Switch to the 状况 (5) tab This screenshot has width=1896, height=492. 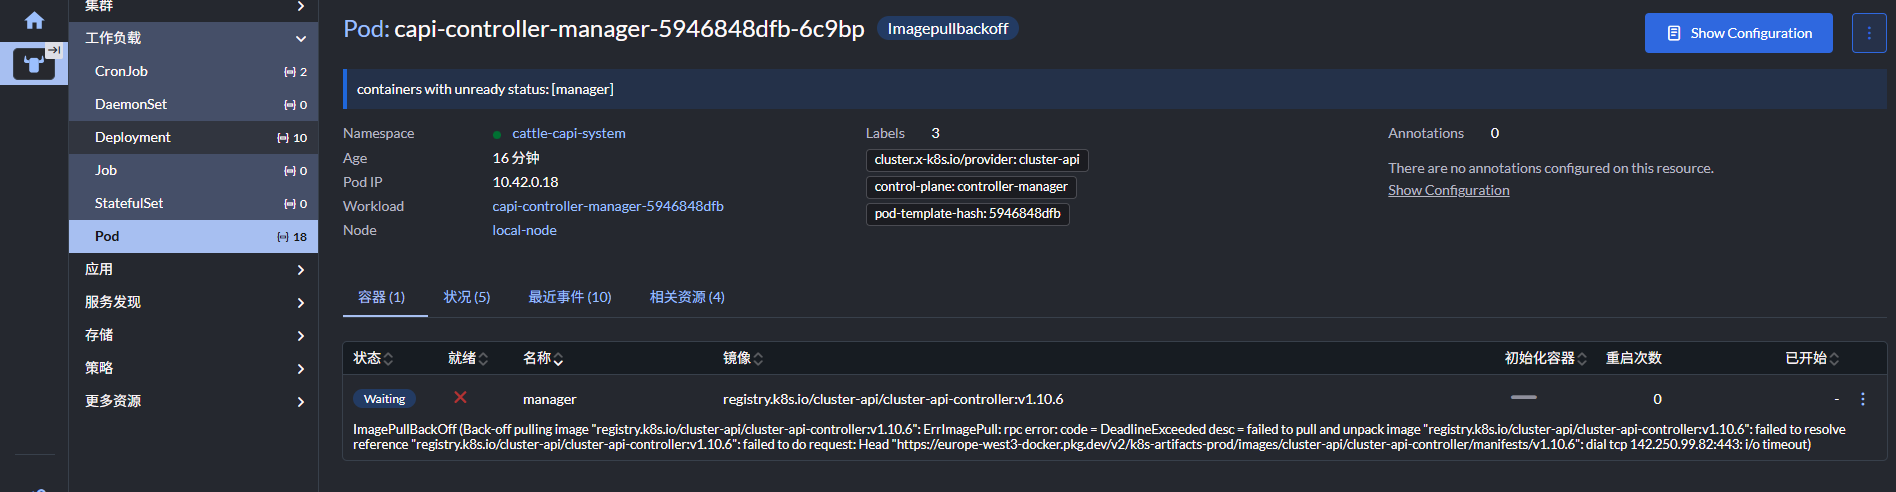467,297
